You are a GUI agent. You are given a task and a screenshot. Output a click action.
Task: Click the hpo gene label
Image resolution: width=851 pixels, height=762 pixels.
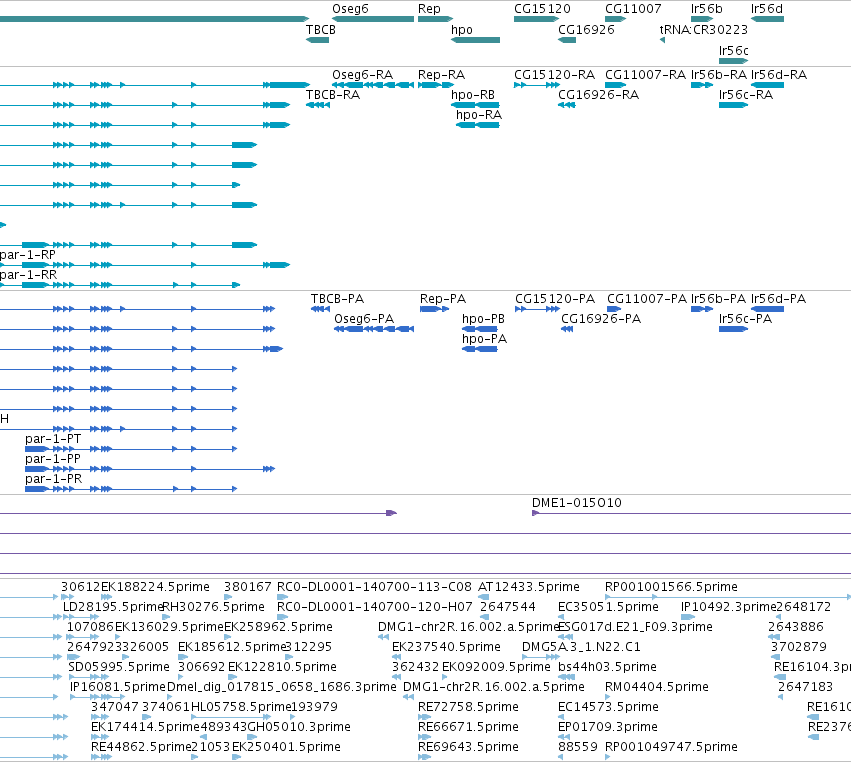click(462, 30)
